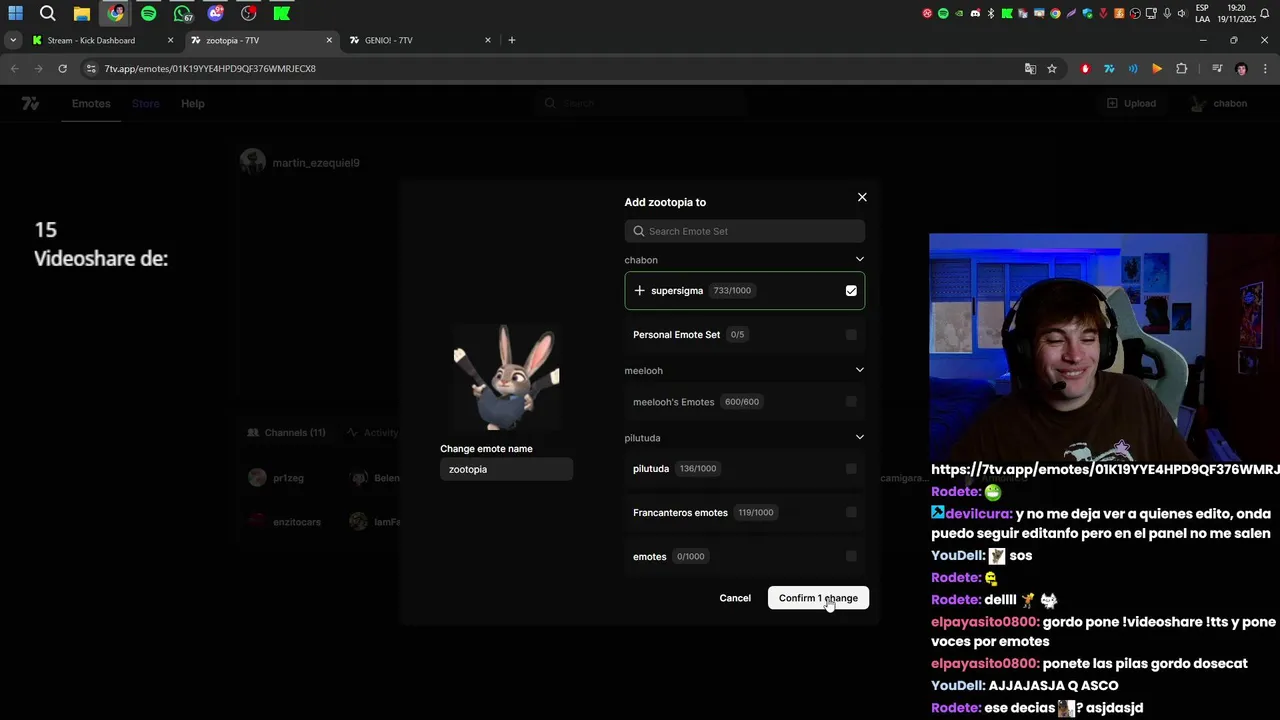
Task: Open the volume speaker tray icon
Action: coord(1182,14)
